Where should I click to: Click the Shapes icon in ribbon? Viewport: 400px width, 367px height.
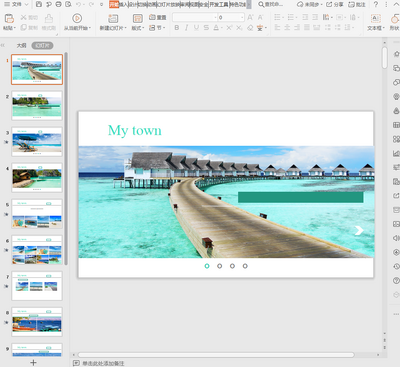click(x=395, y=18)
